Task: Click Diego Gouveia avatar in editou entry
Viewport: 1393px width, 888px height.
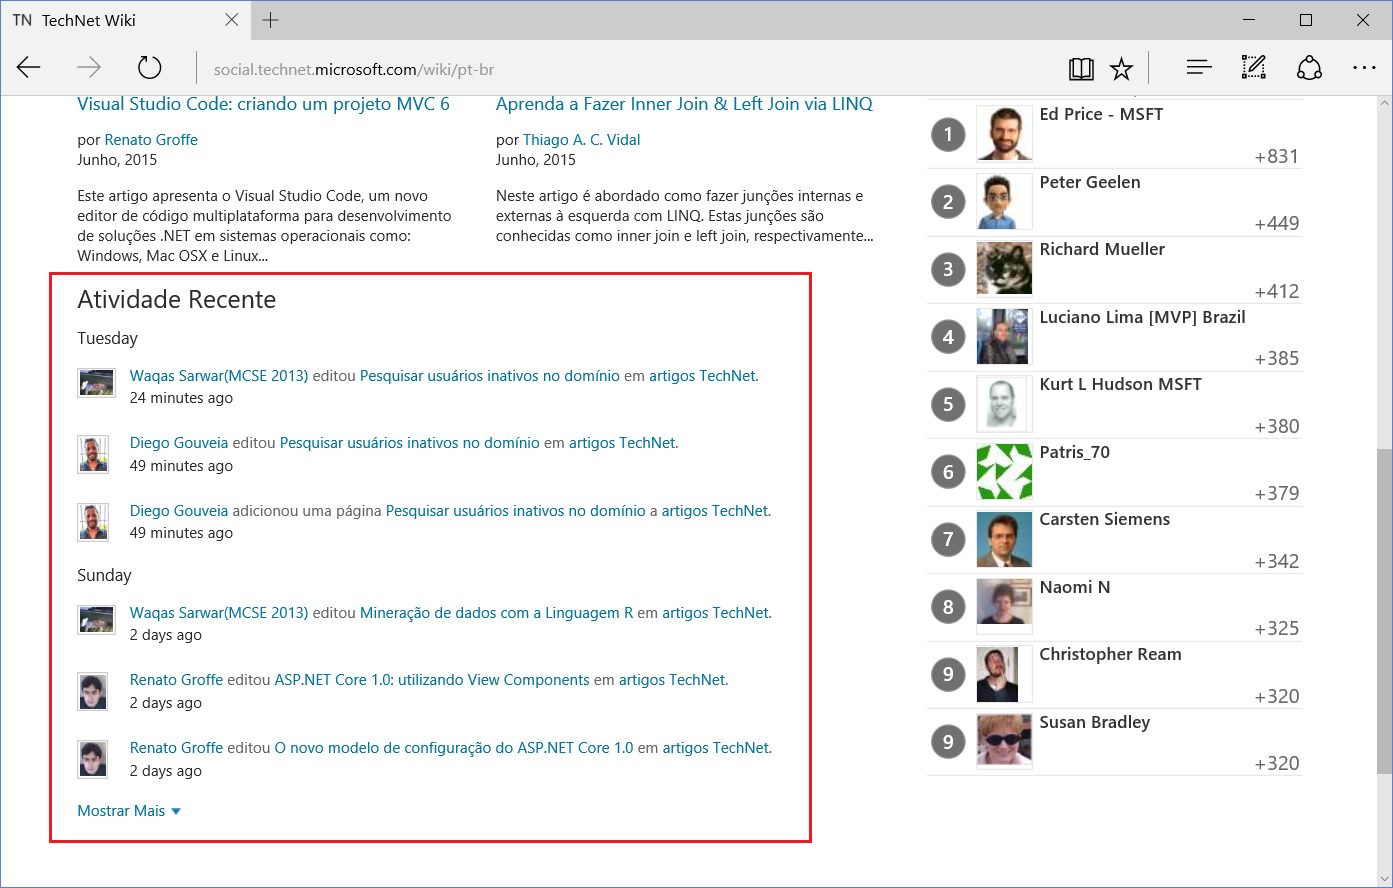Action: [x=93, y=454]
